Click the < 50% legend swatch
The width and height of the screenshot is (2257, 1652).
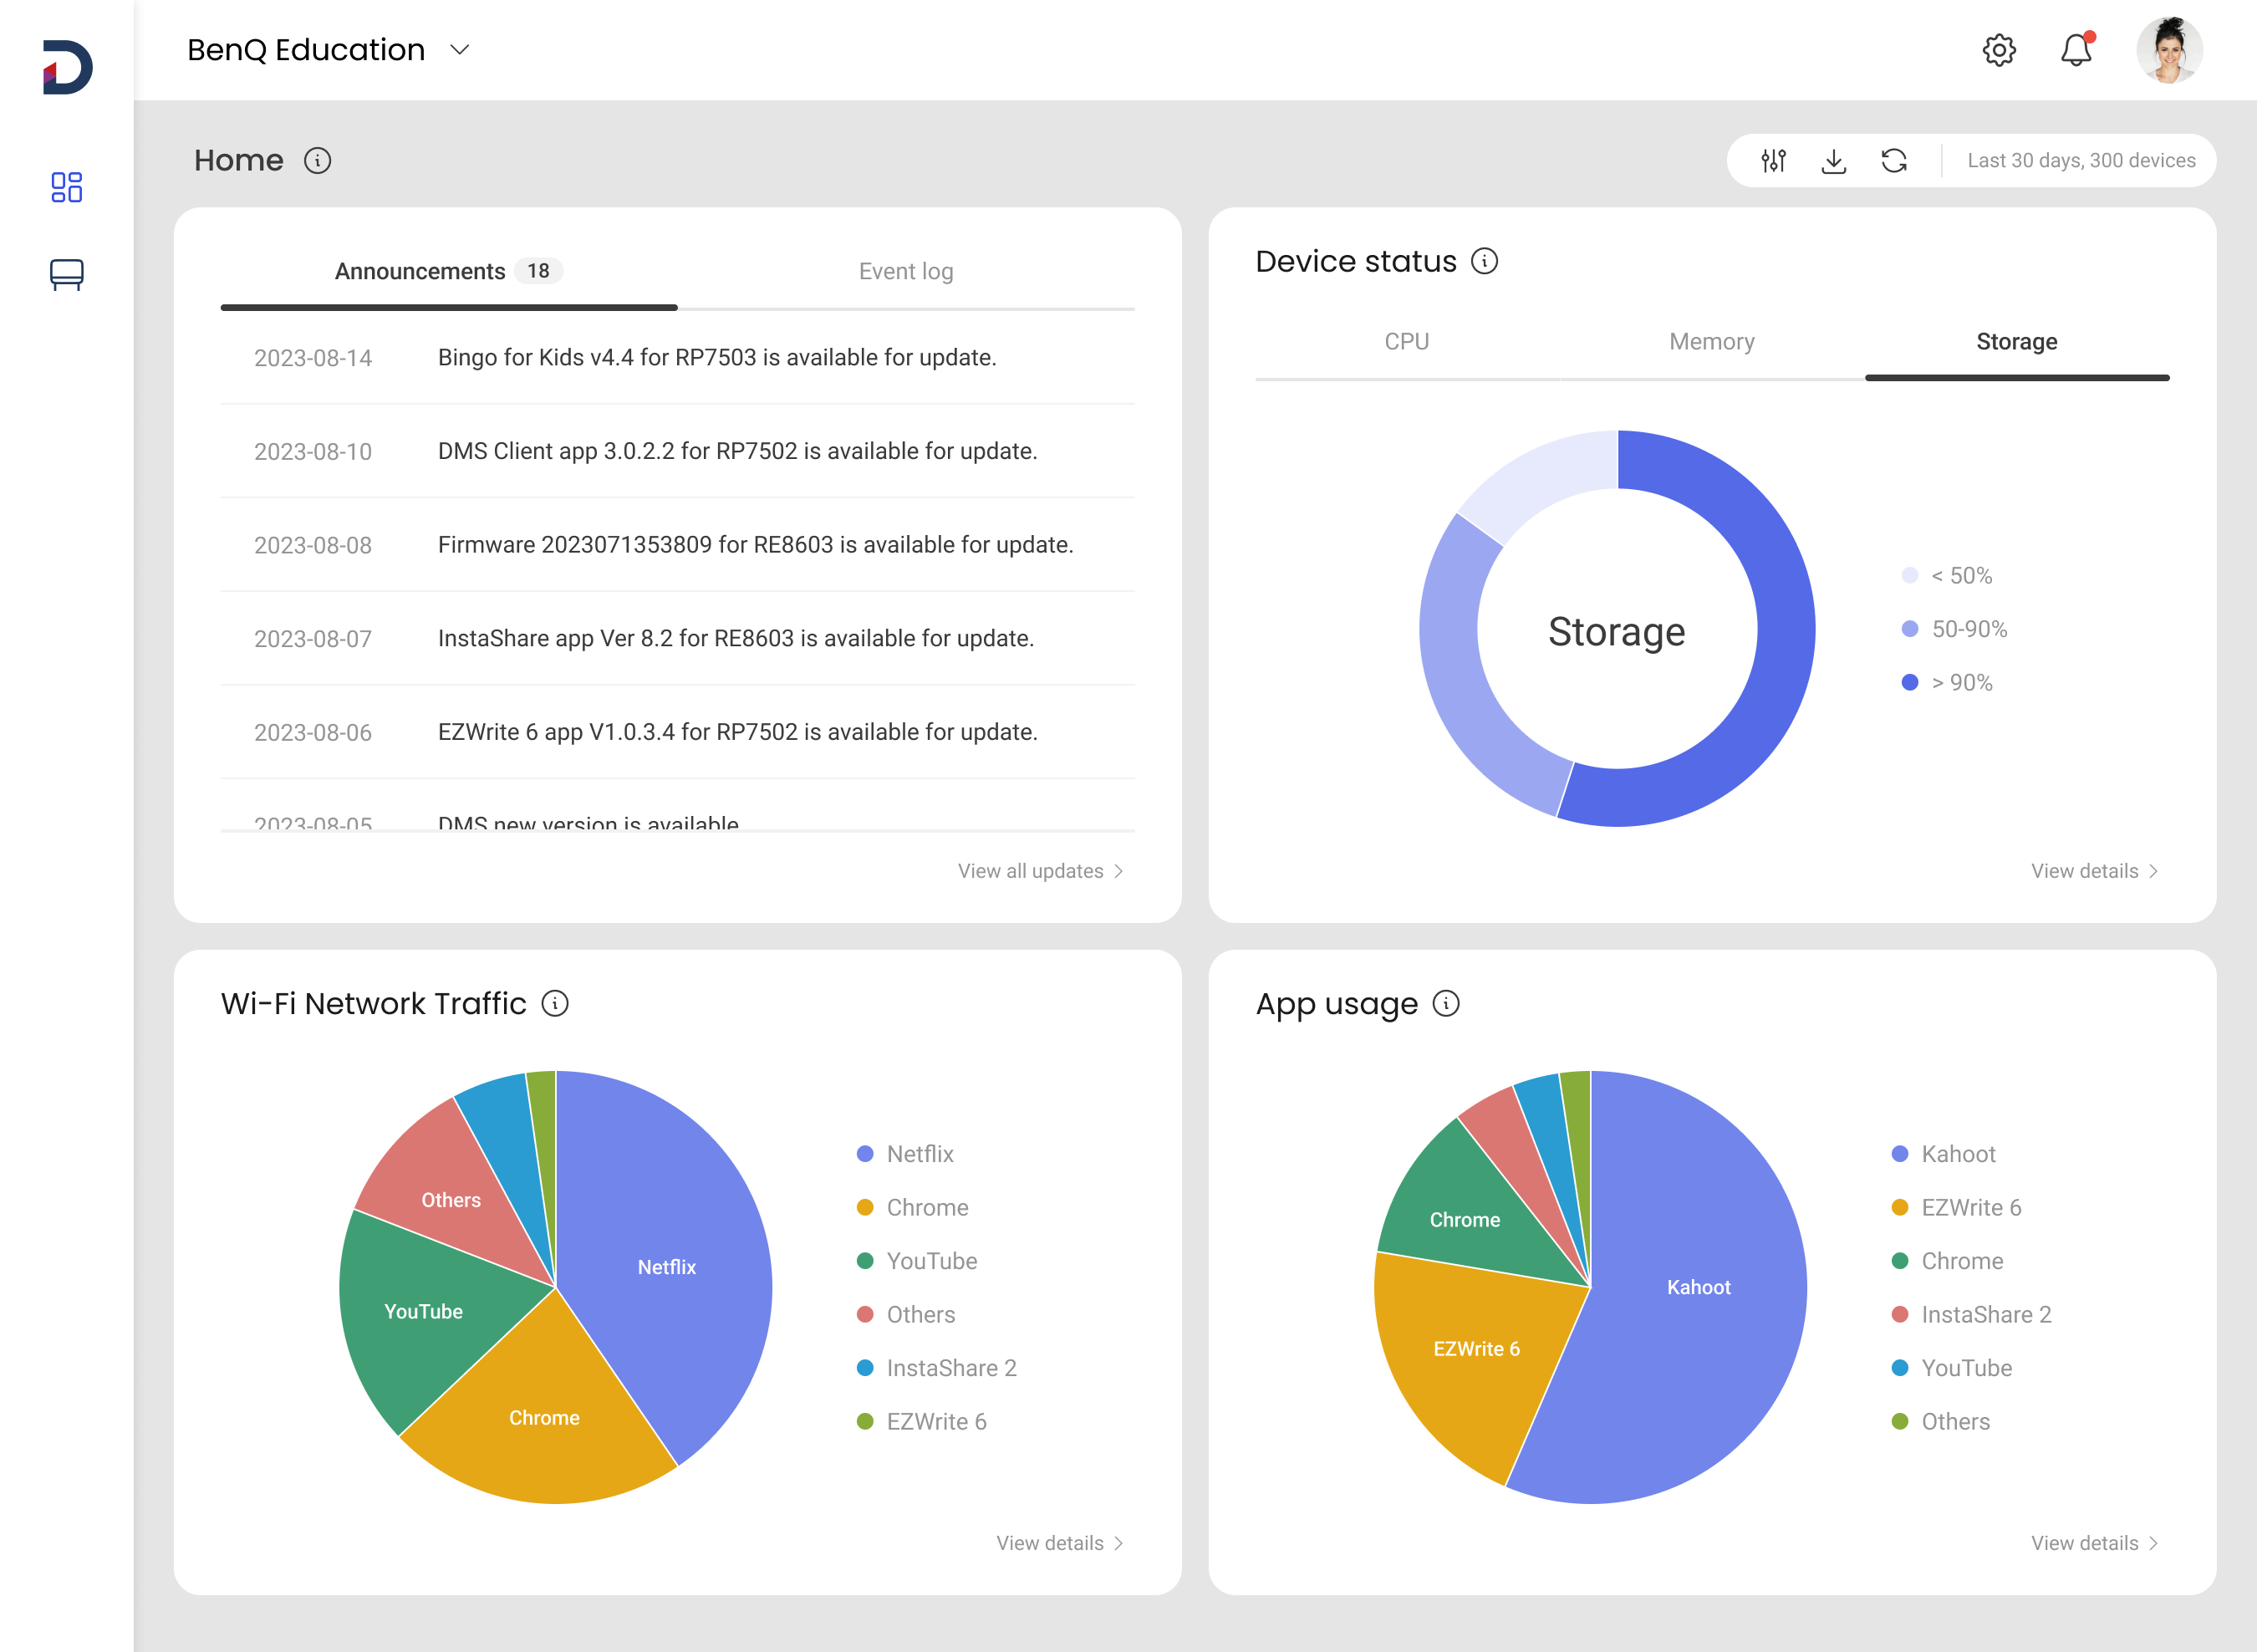(x=1910, y=575)
